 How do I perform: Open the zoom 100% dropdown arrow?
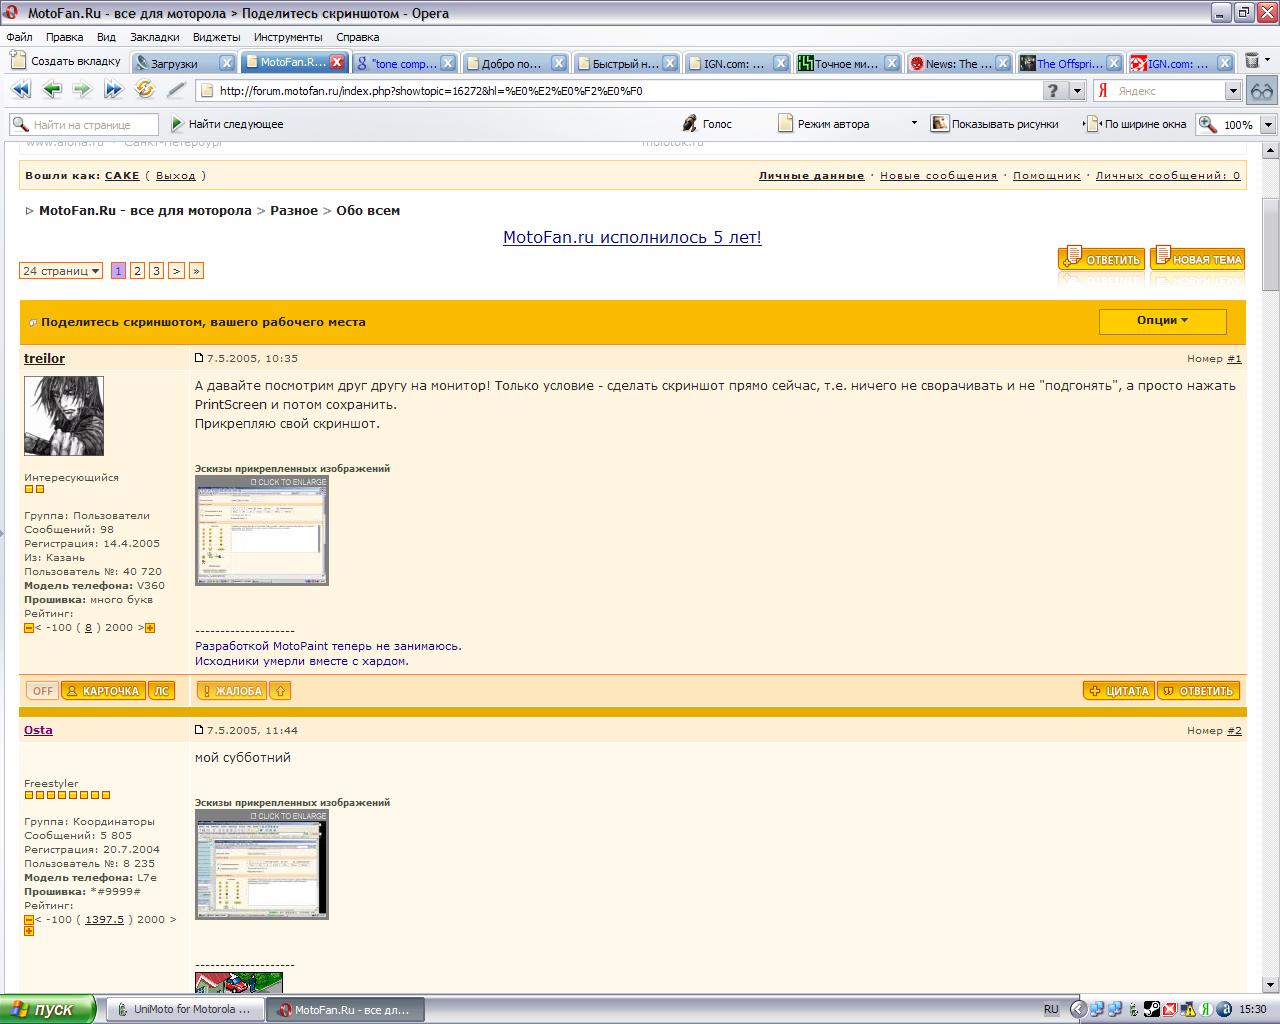pyautogui.click(x=1268, y=125)
